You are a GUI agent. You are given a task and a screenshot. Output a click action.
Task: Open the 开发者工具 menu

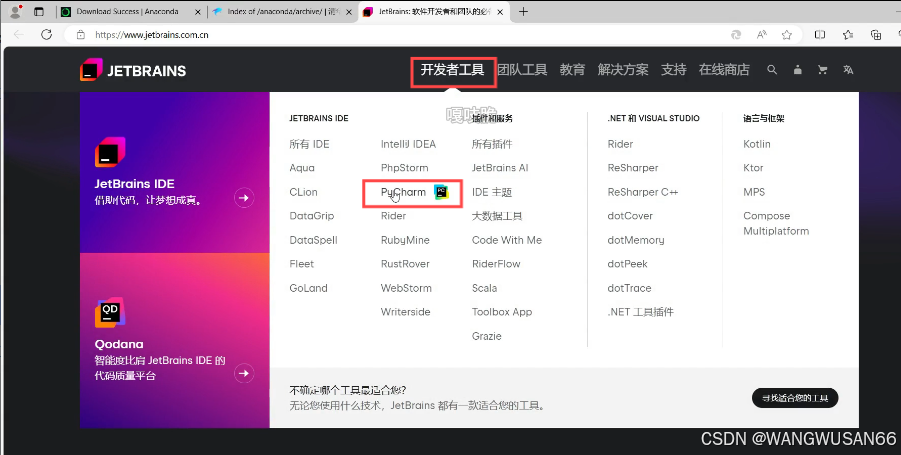click(x=452, y=70)
